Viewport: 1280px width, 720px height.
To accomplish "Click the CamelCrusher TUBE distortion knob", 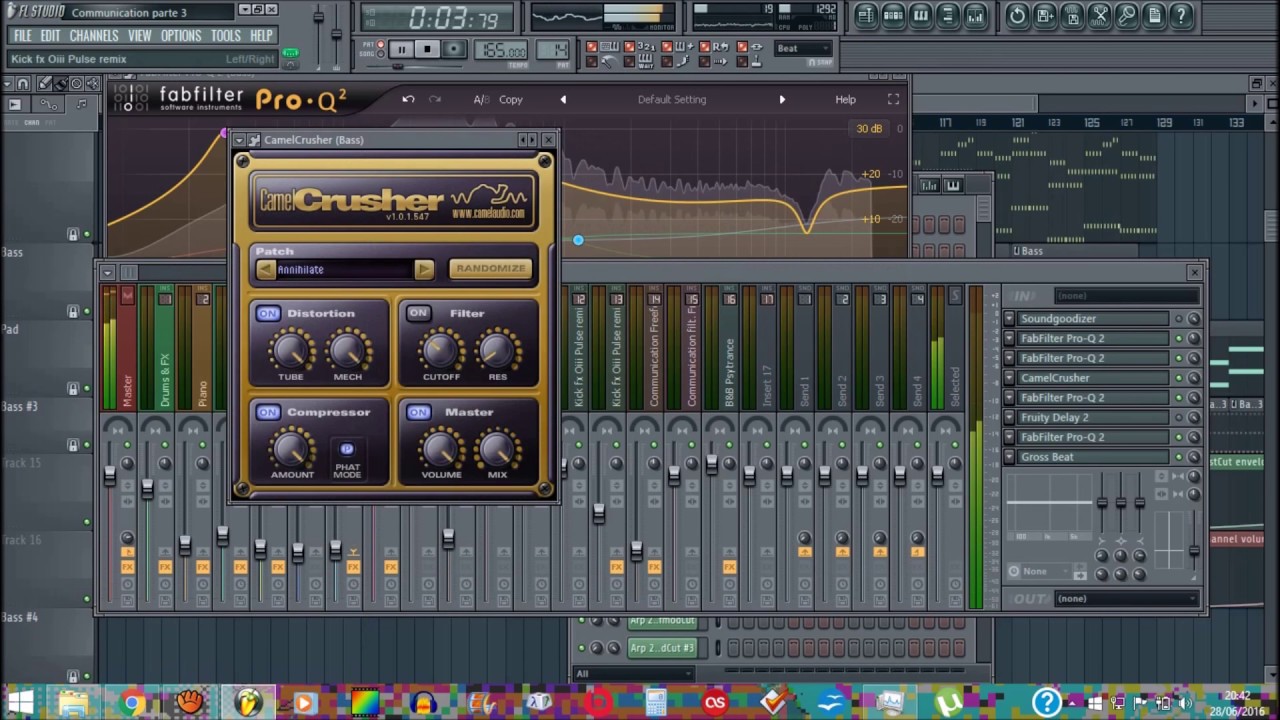I will 291,350.
